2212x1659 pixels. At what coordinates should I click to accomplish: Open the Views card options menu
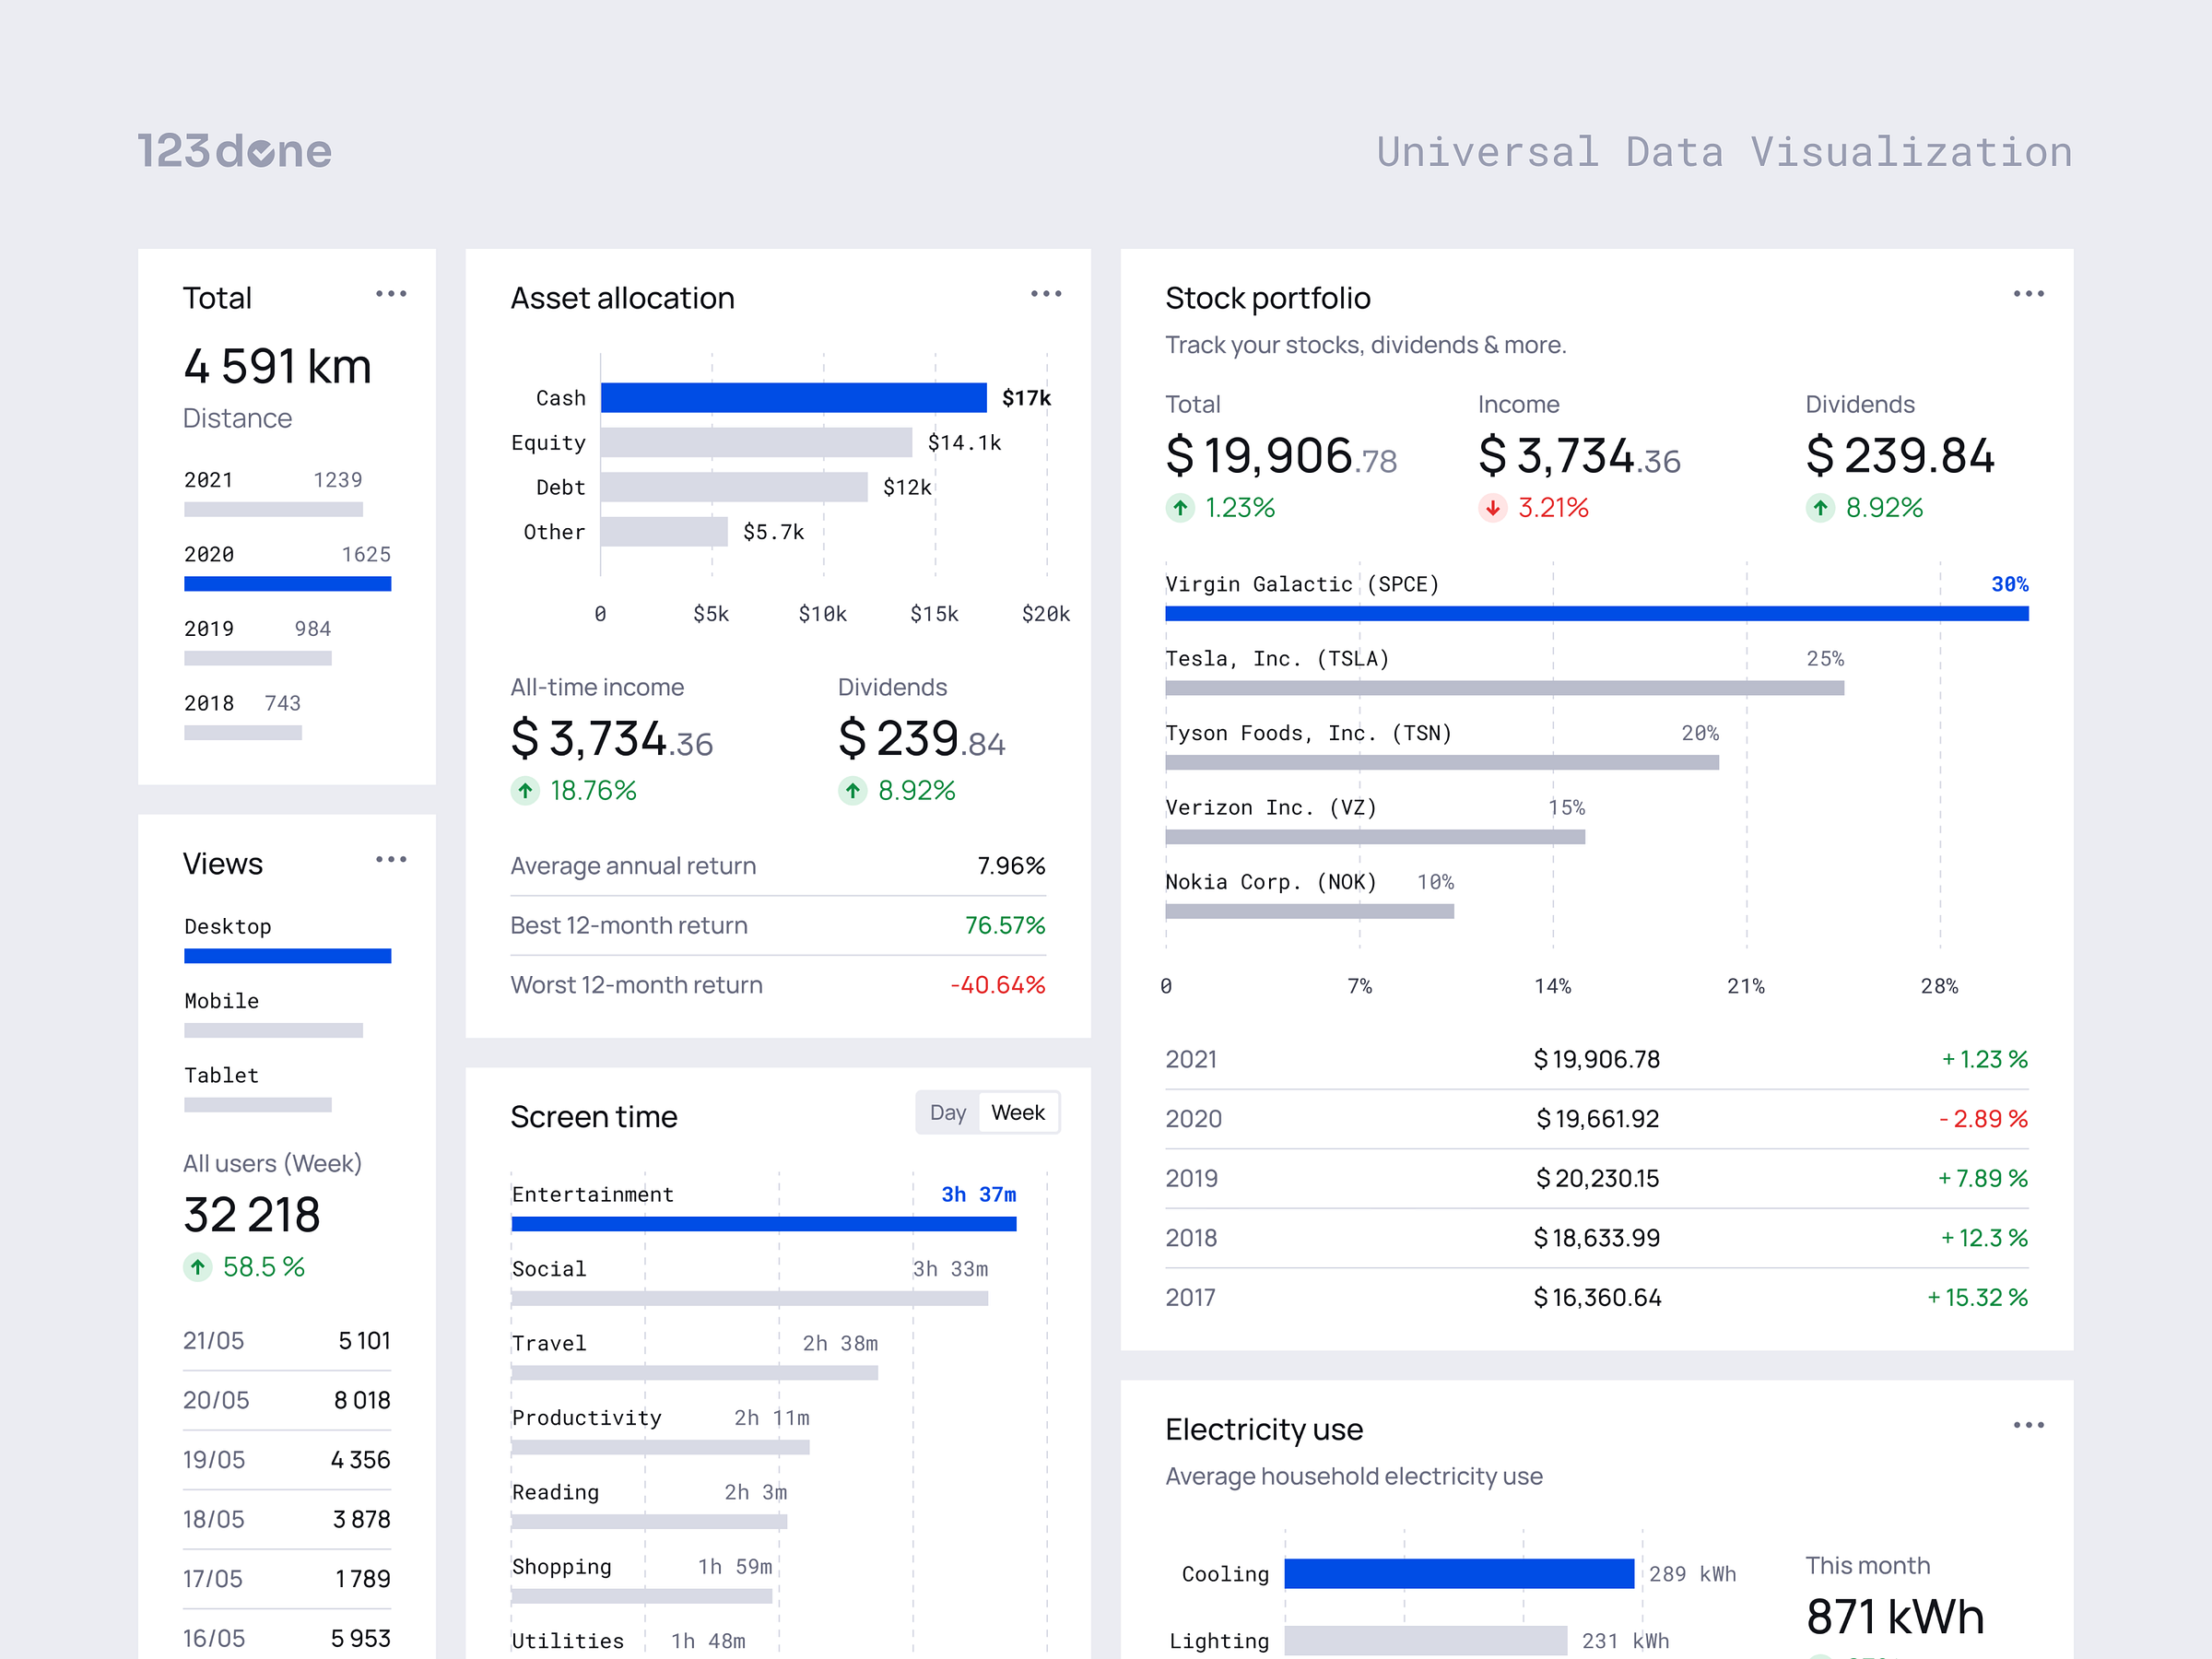point(392,859)
